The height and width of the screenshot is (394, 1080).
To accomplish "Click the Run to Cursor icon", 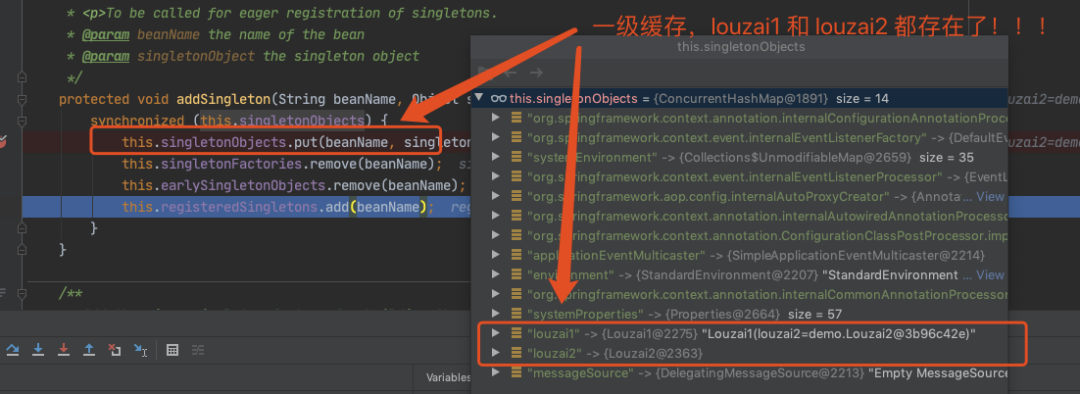I will pyautogui.click(x=141, y=350).
